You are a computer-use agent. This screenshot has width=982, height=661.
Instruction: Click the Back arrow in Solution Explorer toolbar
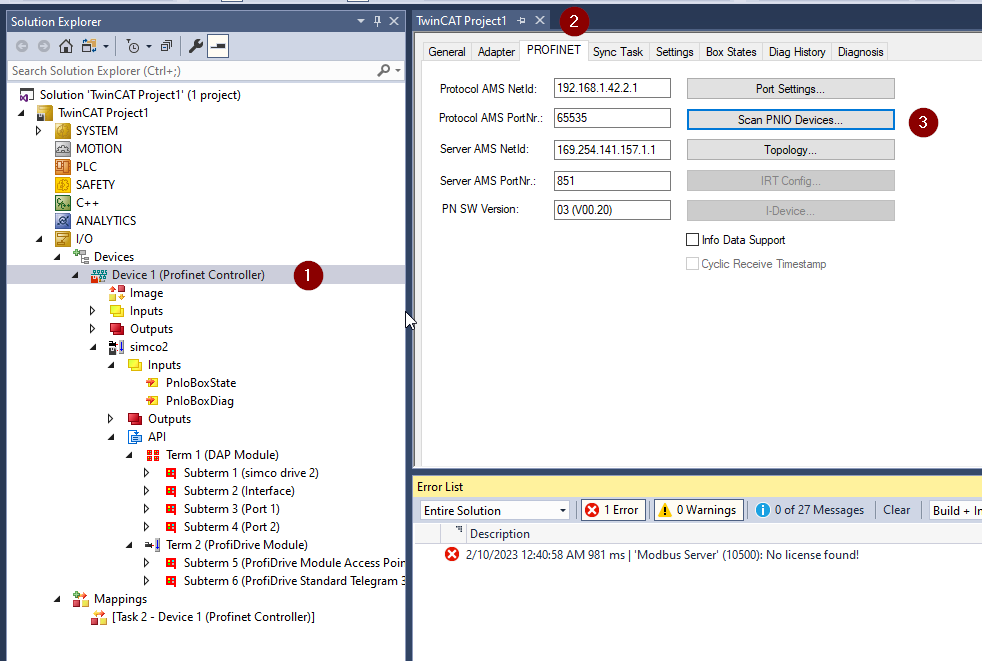[22, 46]
